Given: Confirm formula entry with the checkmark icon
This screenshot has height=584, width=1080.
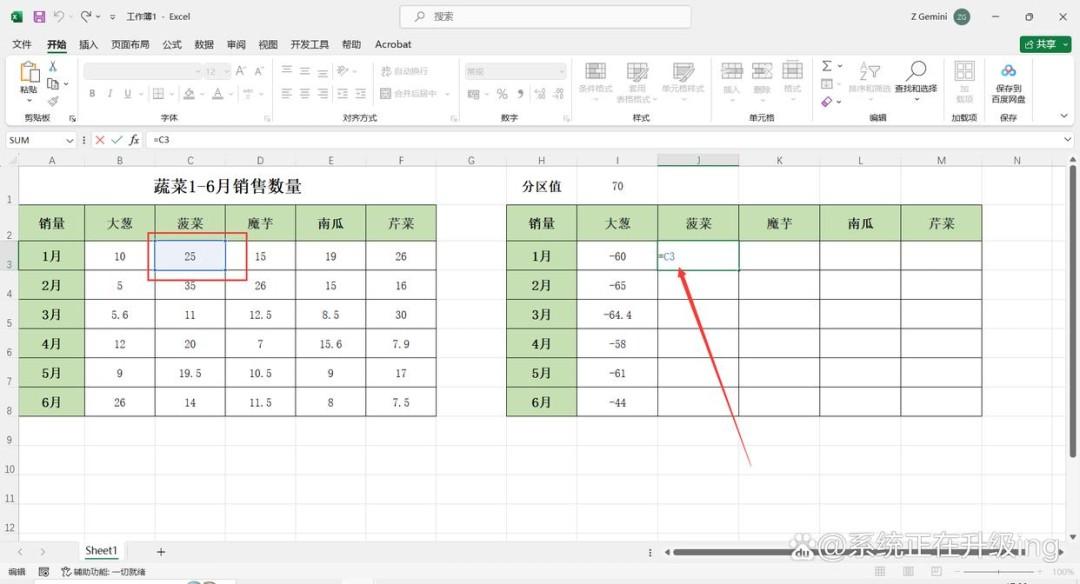Looking at the screenshot, I should click(116, 140).
